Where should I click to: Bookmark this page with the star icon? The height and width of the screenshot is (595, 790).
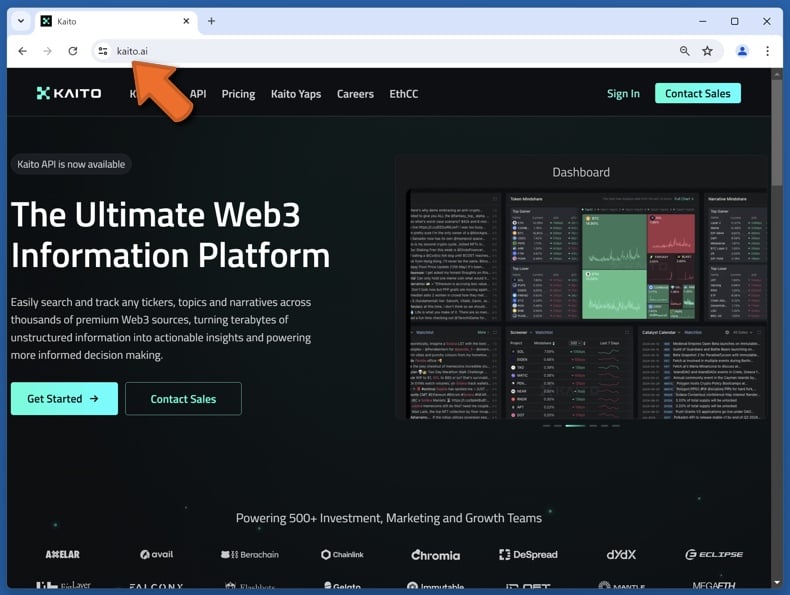click(x=707, y=51)
